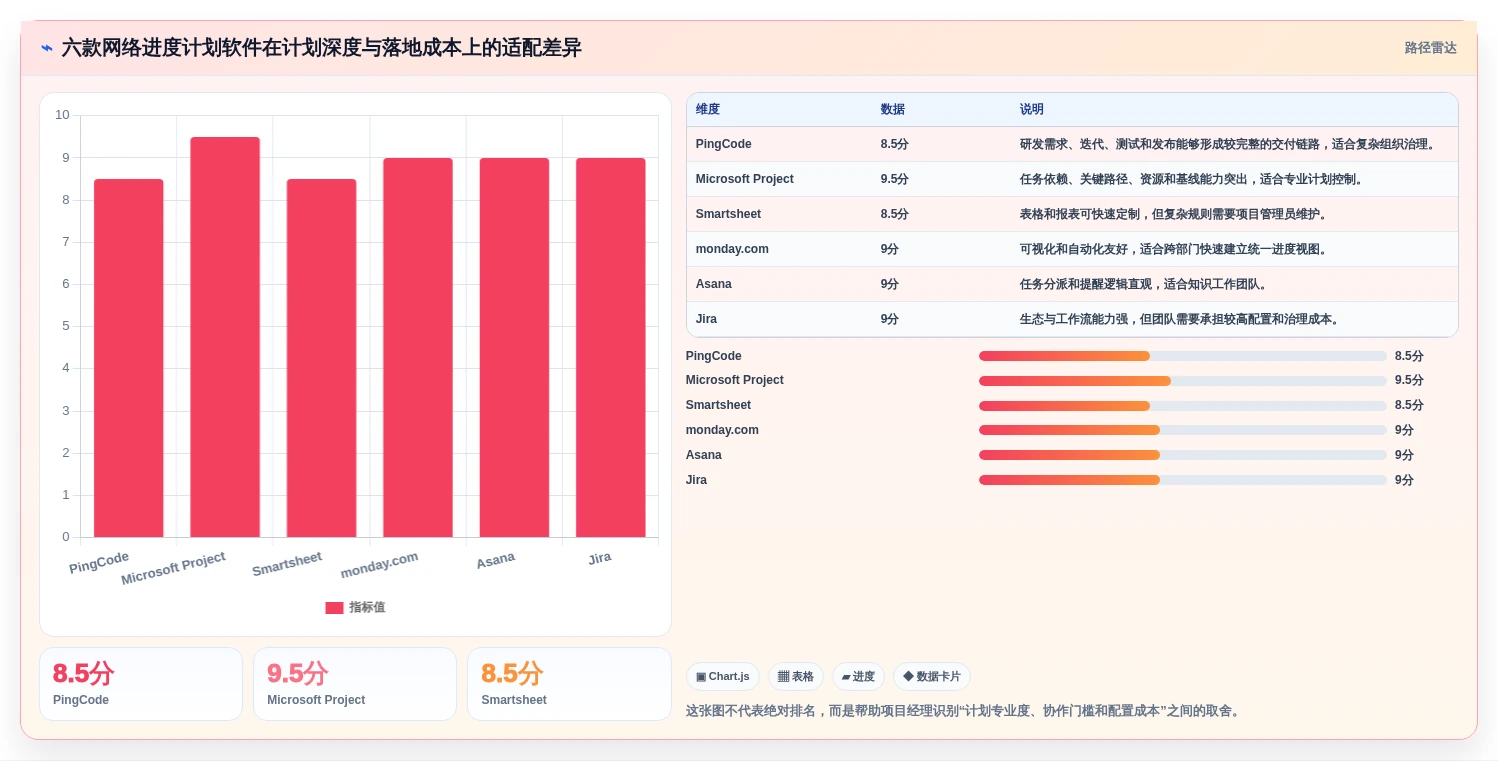Click the Smartsheet bar in the chart

(321, 358)
